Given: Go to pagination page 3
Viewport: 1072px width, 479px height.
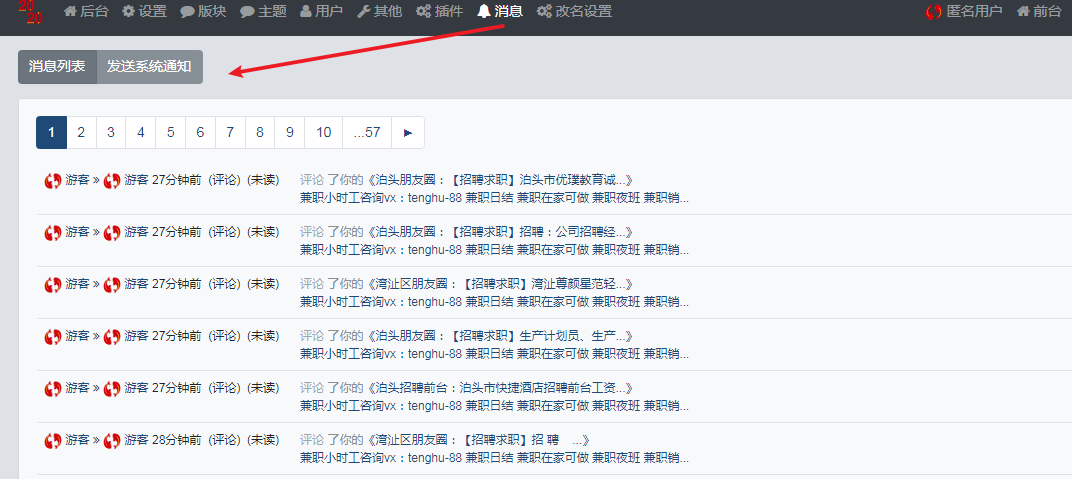Looking at the screenshot, I should (111, 133).
